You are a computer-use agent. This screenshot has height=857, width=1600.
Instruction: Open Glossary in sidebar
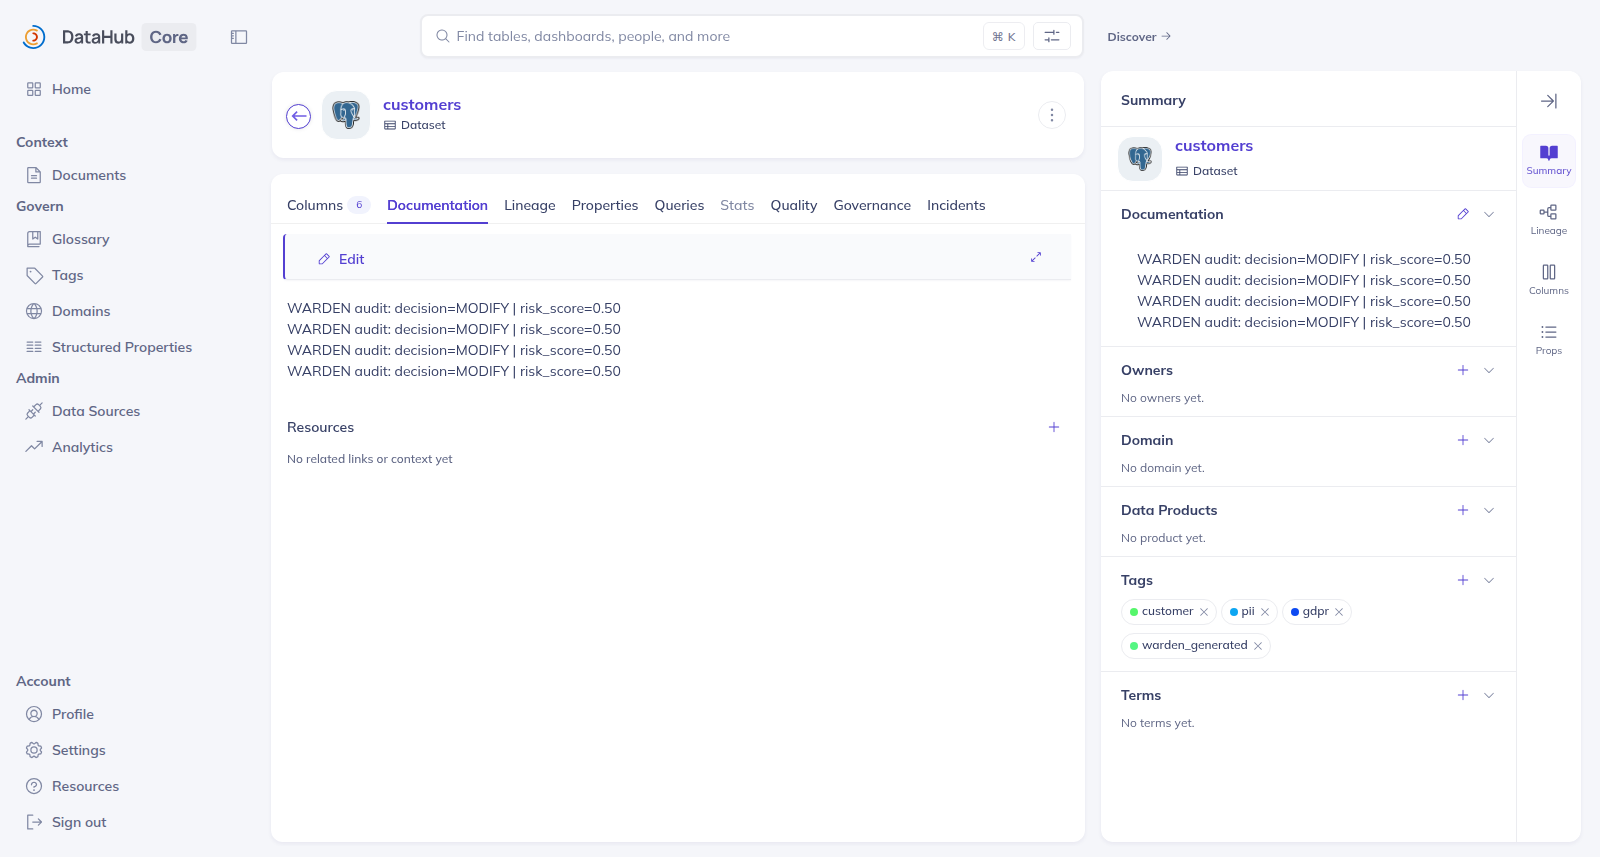[x=80, y=239]
